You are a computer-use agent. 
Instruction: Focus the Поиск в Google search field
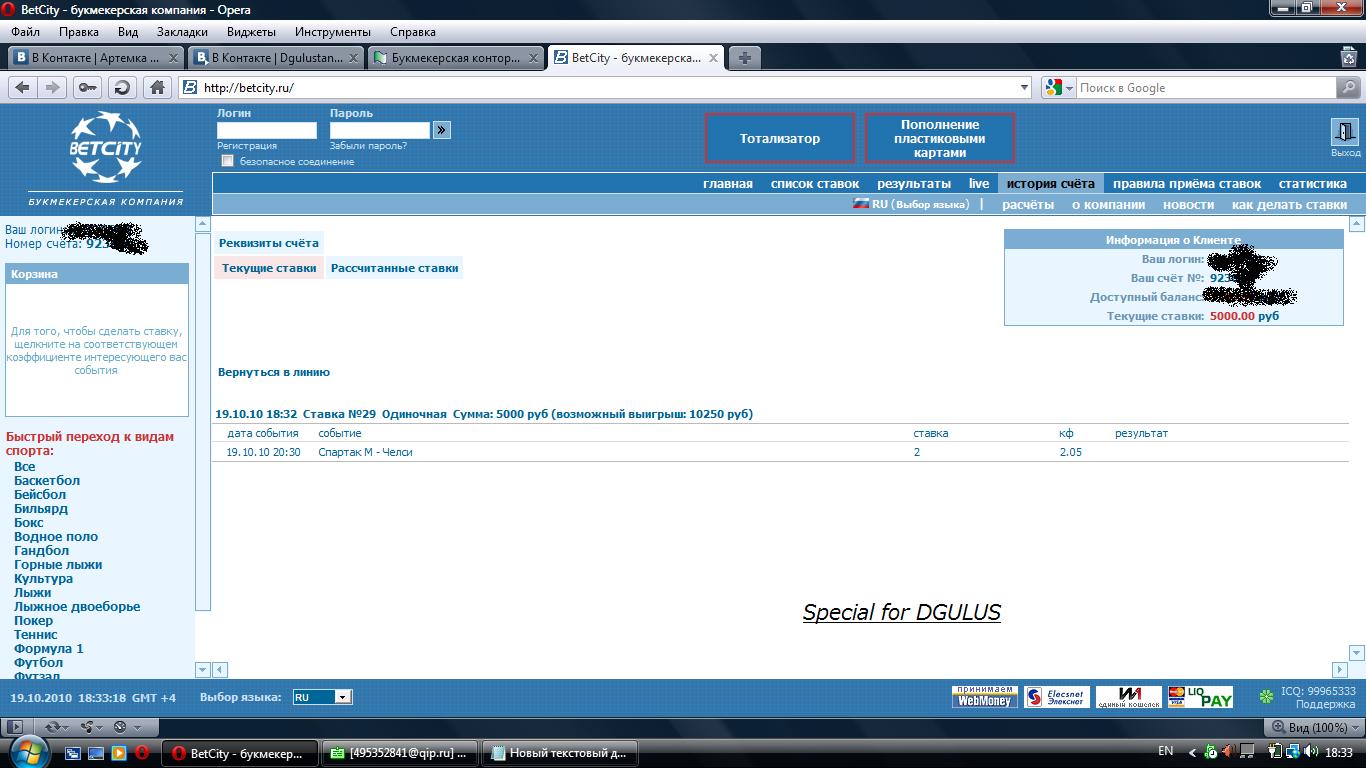1205,87
